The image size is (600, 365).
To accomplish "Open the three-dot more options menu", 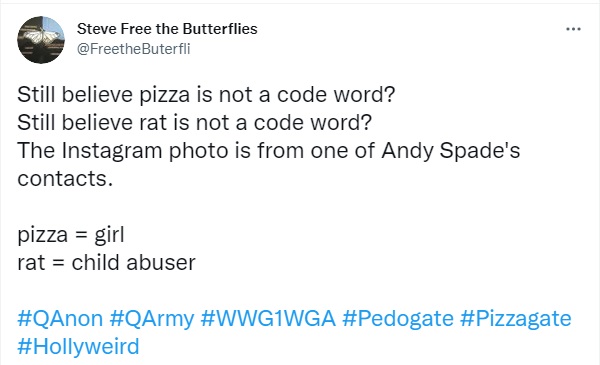I will (x=573, y=29).
